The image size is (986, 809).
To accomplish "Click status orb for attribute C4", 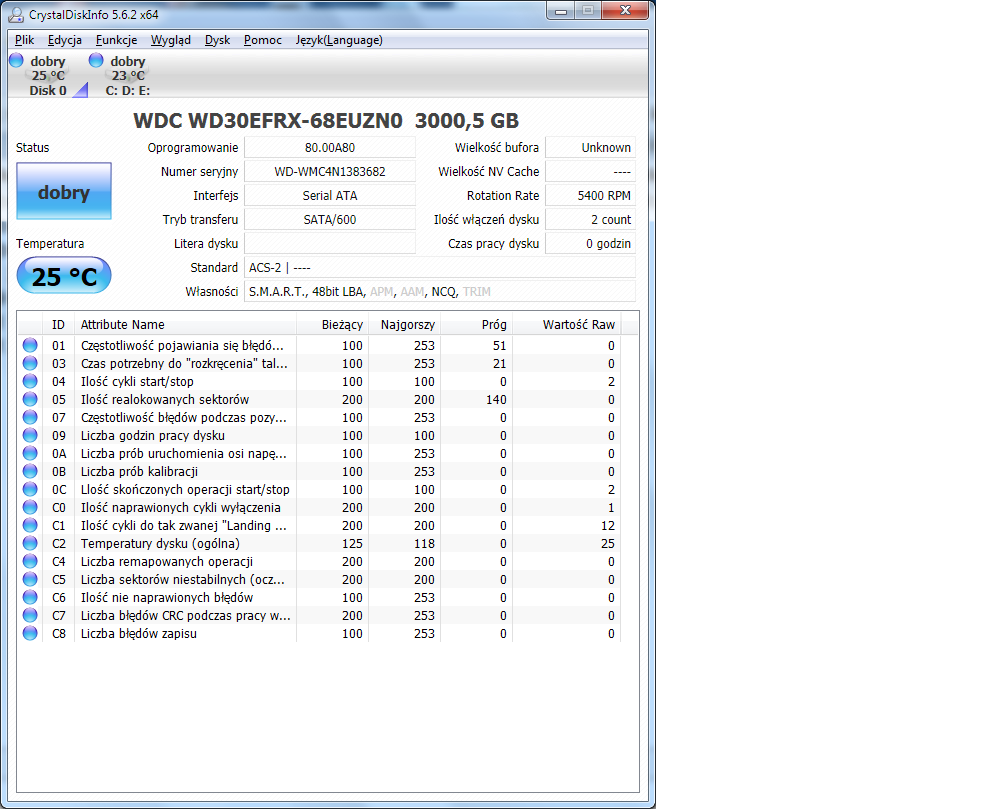I will (30, 561).
